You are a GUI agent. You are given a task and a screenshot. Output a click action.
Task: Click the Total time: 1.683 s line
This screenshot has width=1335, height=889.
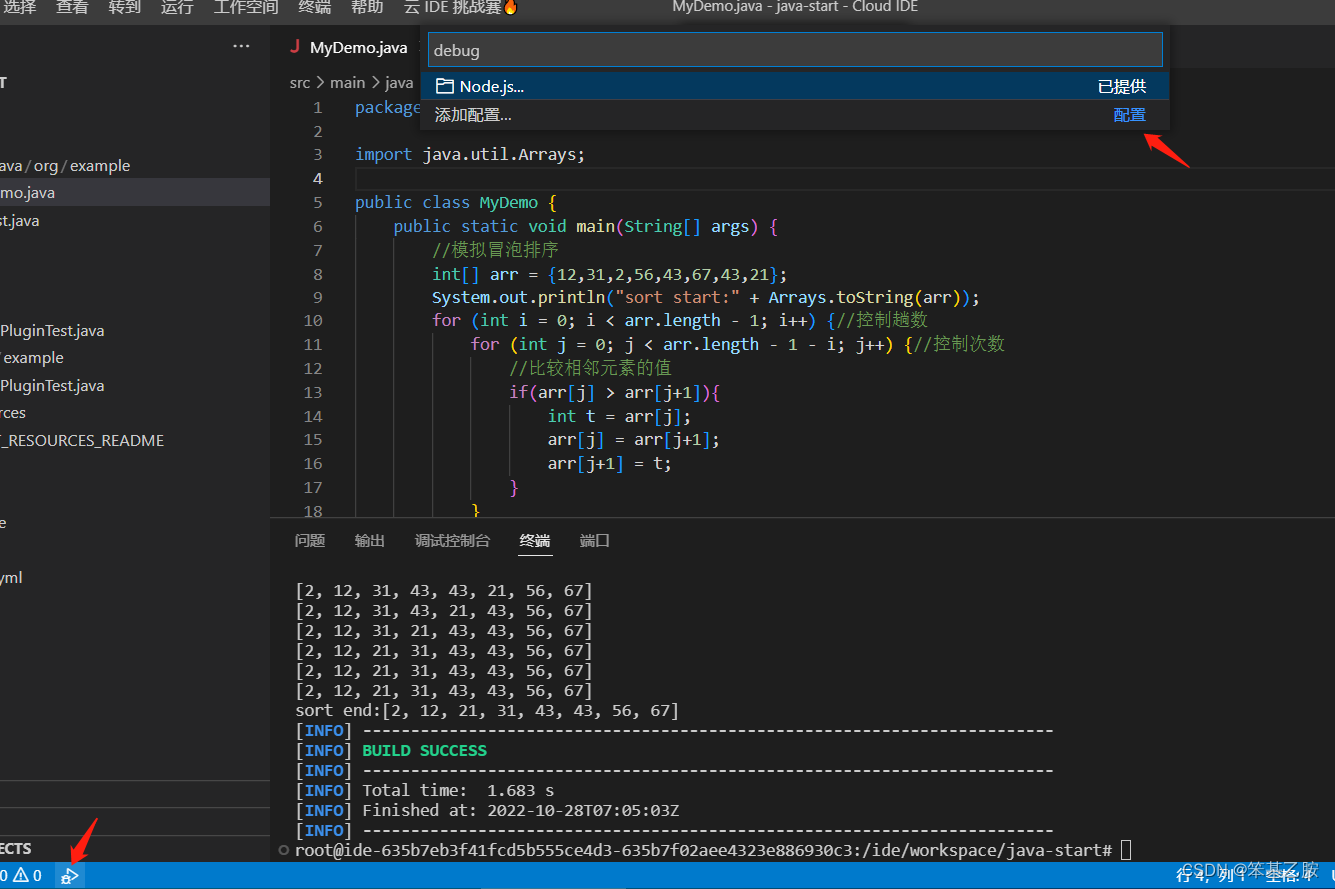click(x=458, y=791)
